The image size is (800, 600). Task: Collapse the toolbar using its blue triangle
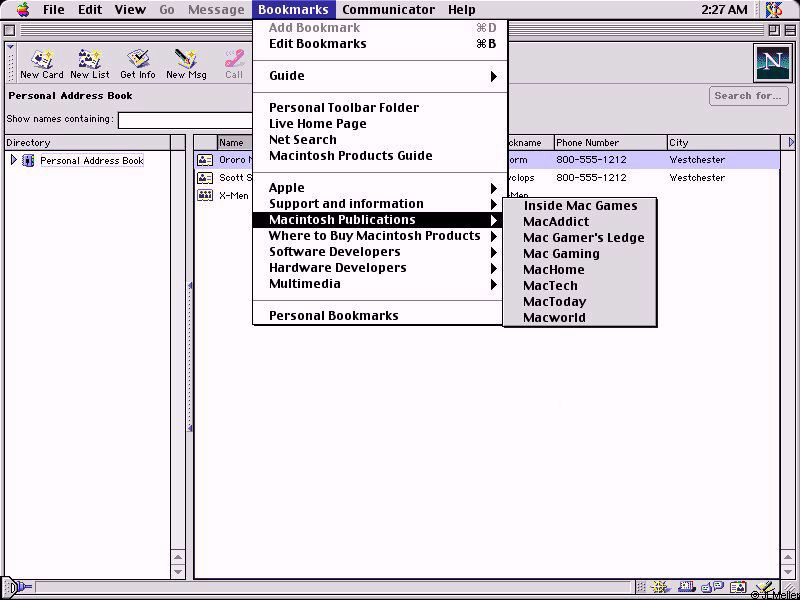click(x=11, y=47)
